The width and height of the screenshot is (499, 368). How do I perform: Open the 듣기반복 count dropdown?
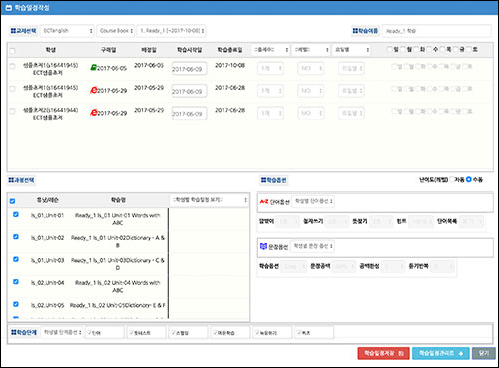pos(442,266)
